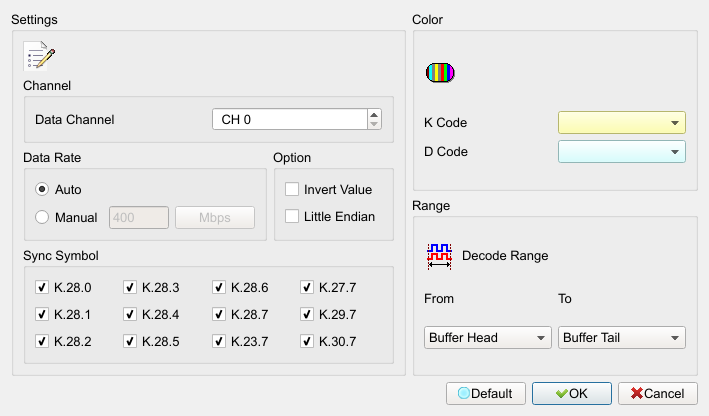Toggle the K.30.7 sync symbol checkbox
Screen dimensions: 709x416
(307, 341)
